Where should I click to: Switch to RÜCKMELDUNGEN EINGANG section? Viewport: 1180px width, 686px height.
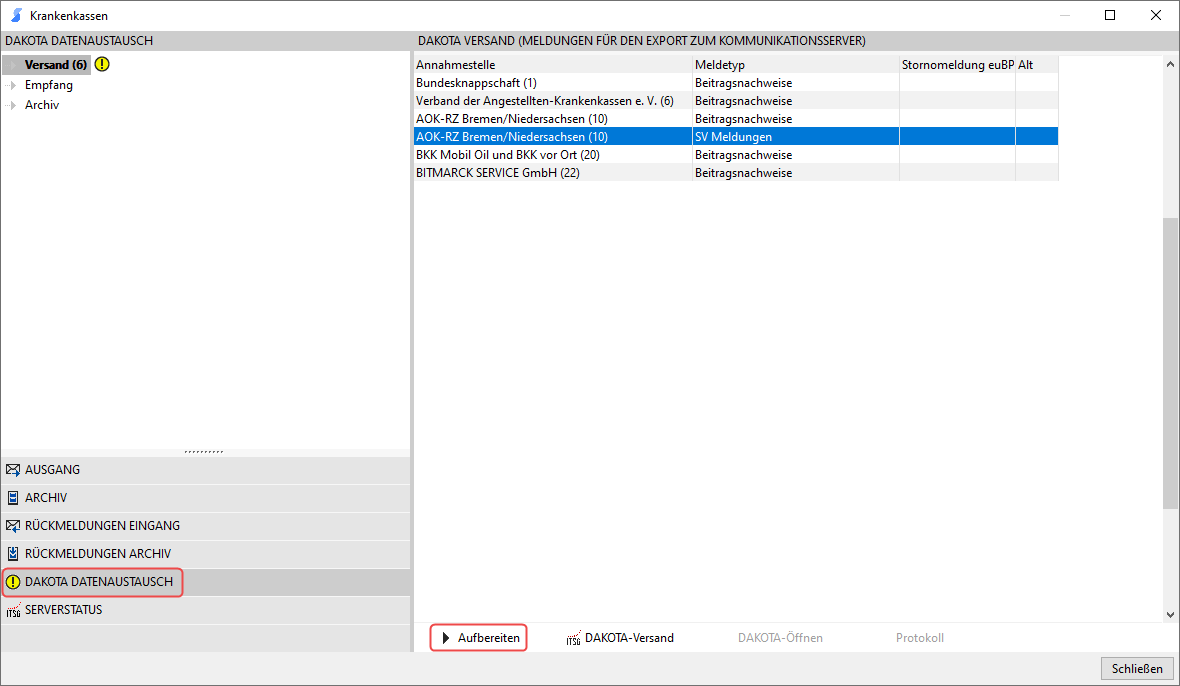tap(205, 526)
